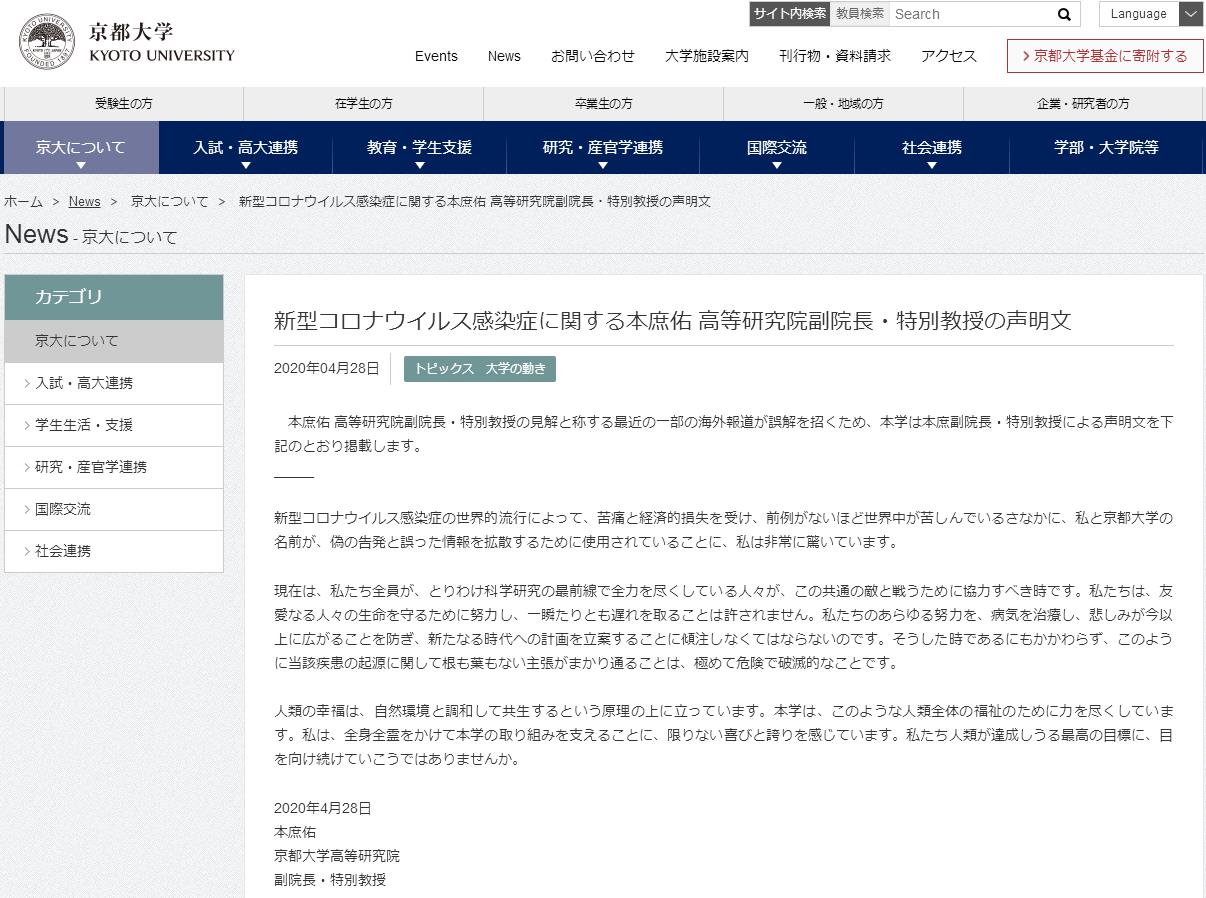The image size is (1206, 898).
Task: Click the search magnifier icon
Action: click(1063, 14)
